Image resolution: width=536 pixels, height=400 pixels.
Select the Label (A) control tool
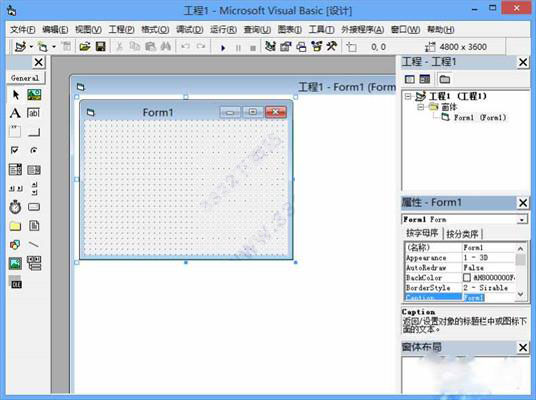pyautogui.click(x=15, y=113)
